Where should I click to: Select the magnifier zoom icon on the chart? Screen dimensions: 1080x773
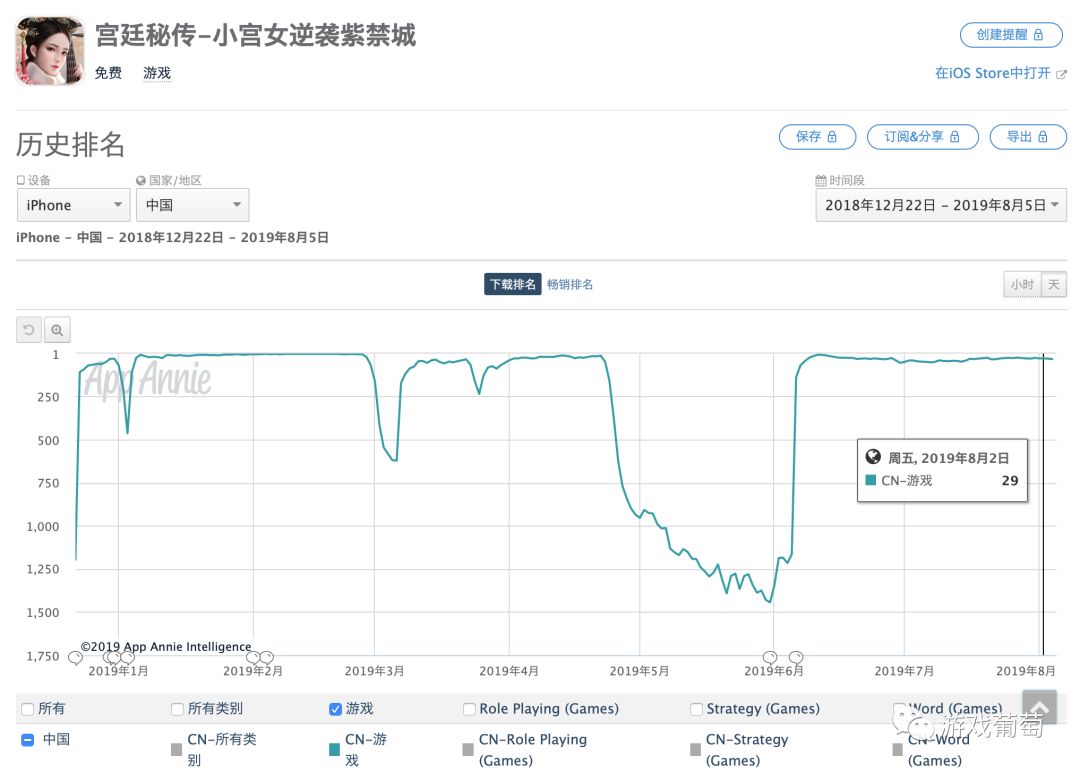(56, 329)
